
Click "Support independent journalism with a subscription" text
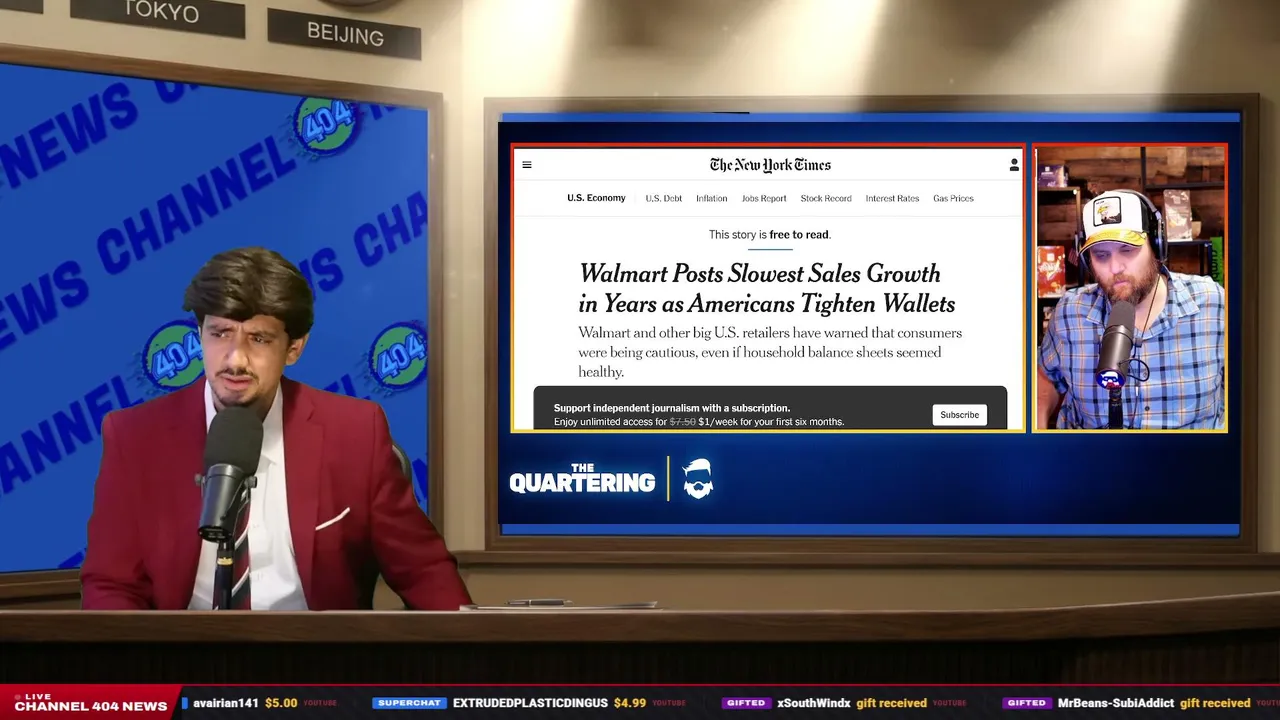(x=672, y=408)
